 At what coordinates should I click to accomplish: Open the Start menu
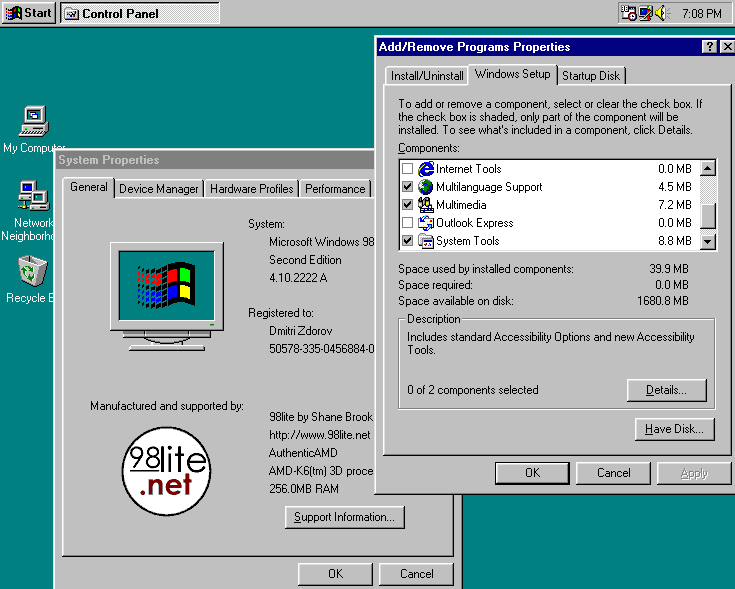coord(29,13)
